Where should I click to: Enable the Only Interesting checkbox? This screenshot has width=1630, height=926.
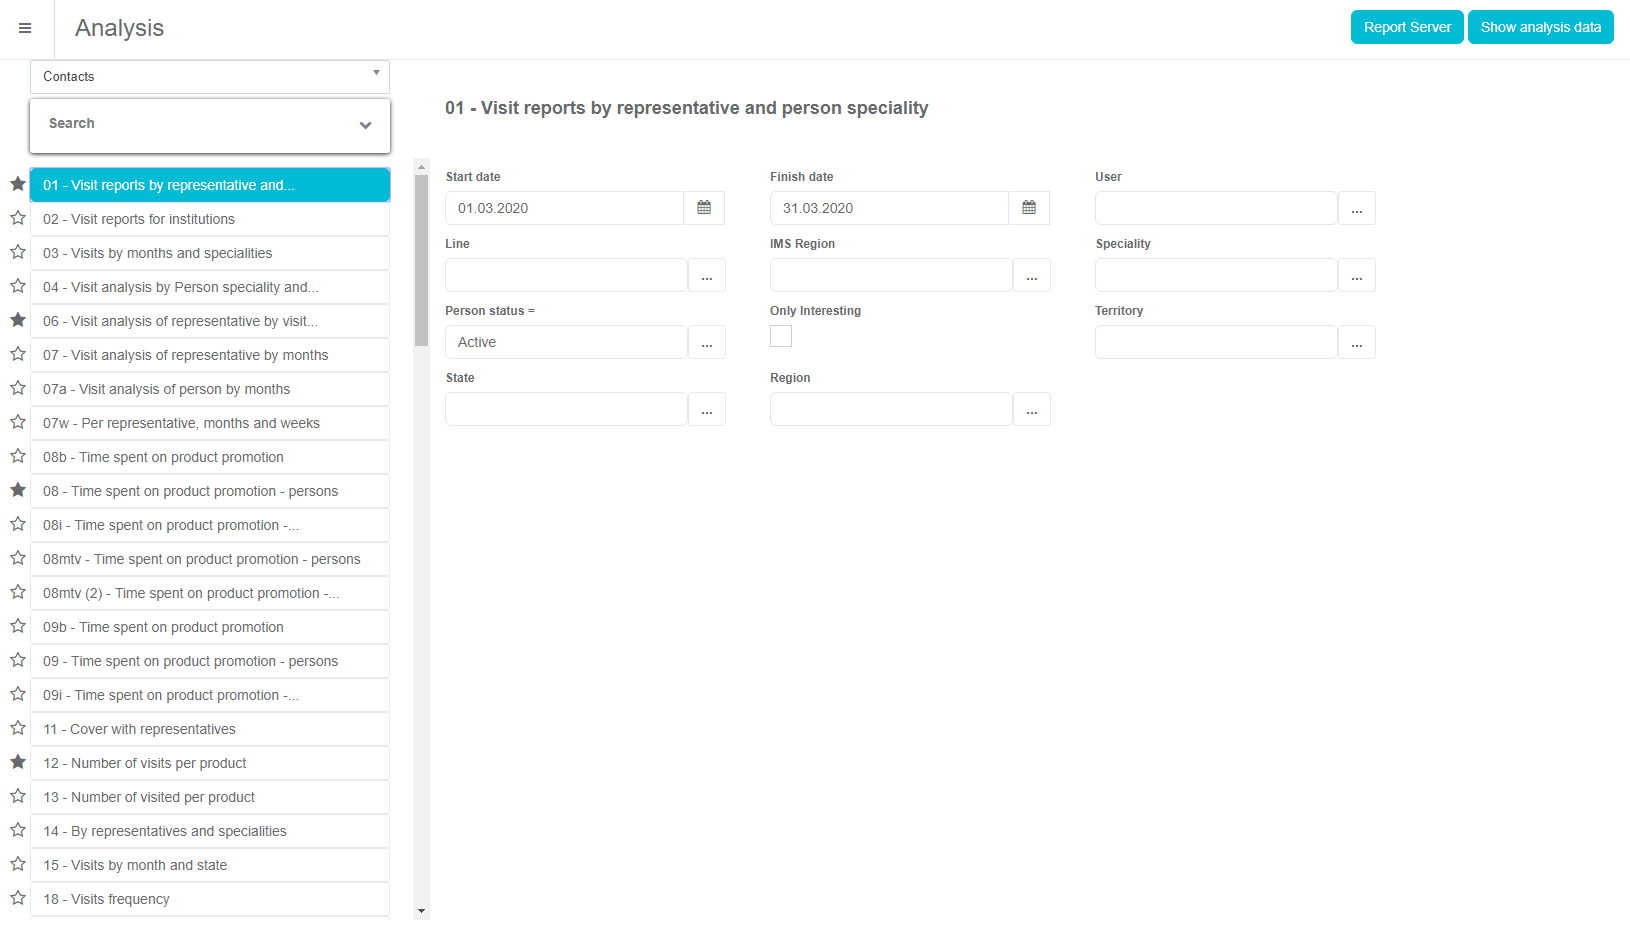tap(781, 336)
